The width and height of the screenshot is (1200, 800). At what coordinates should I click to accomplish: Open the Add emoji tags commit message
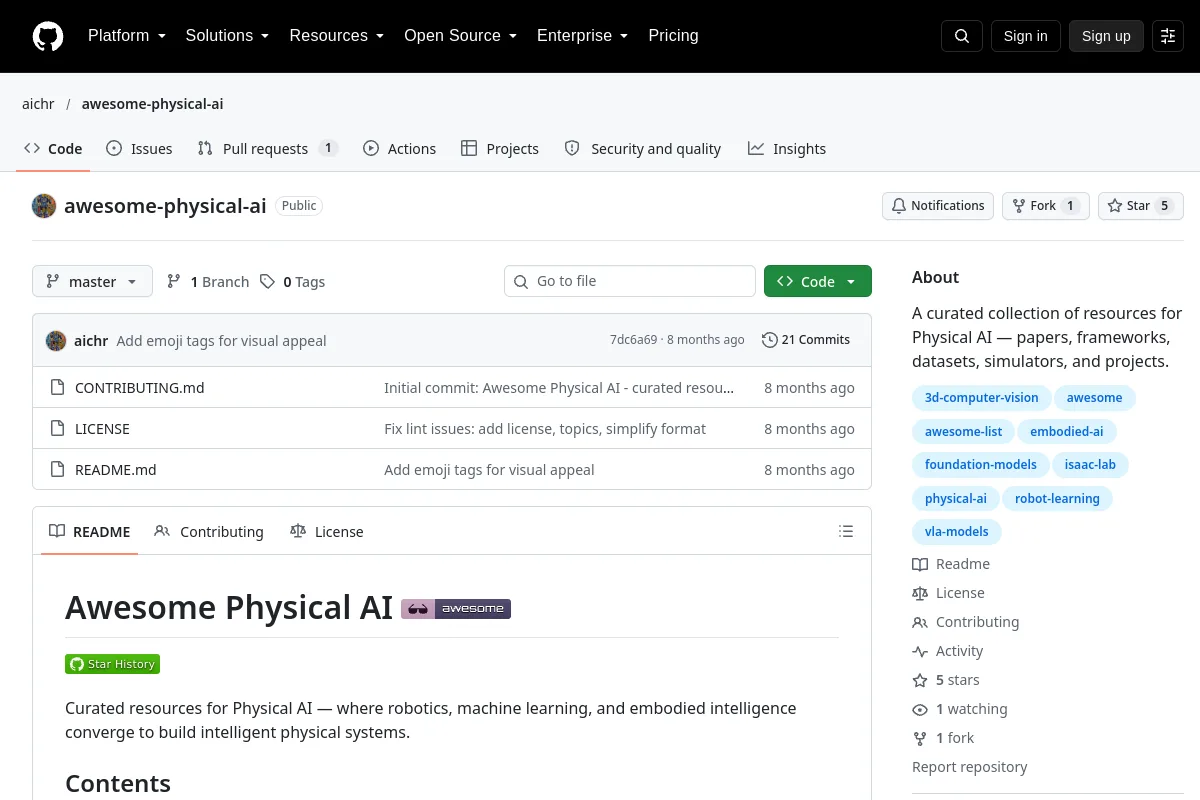[x=221, y=341]
